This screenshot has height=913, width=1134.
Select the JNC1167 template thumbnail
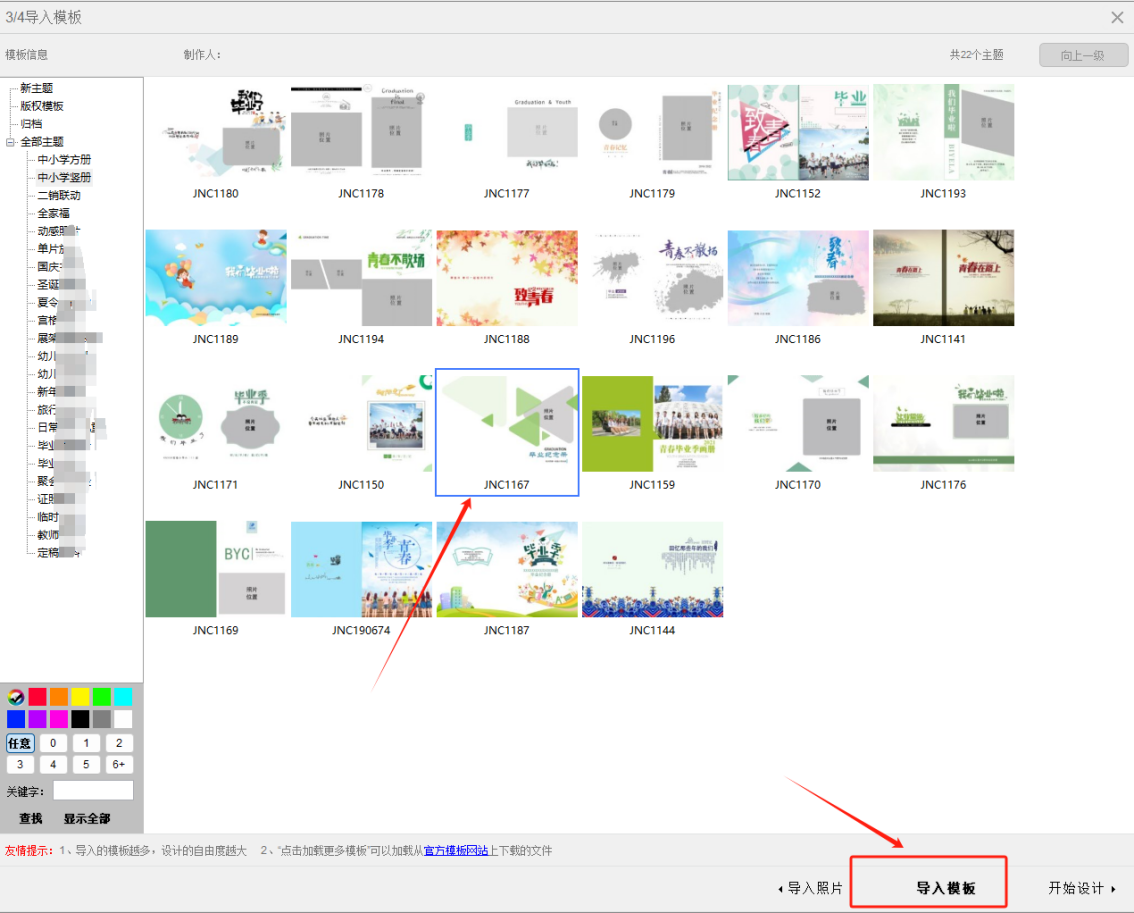[507, 432]
